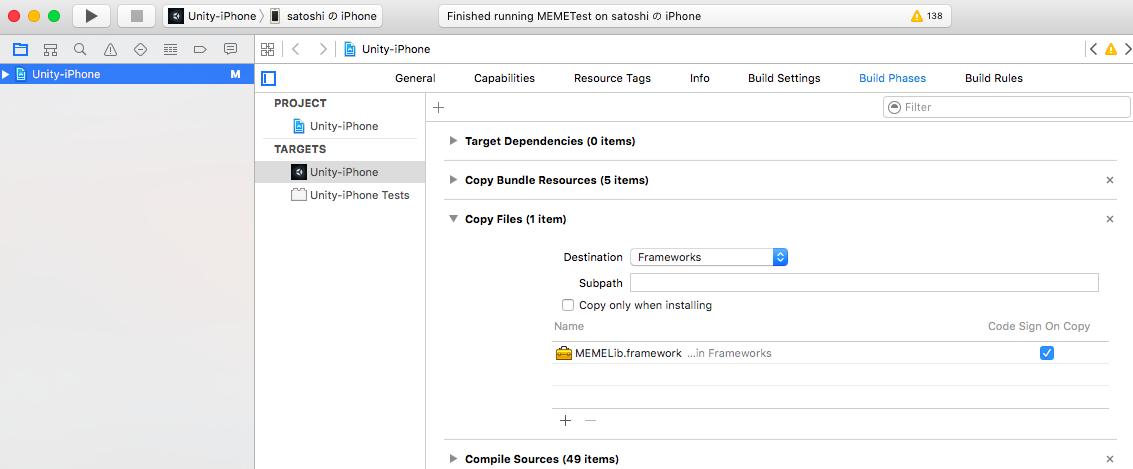Viewport: 1133px width, 469px height.
Task: Open the Issue navigator
Action: coord(111,49)
